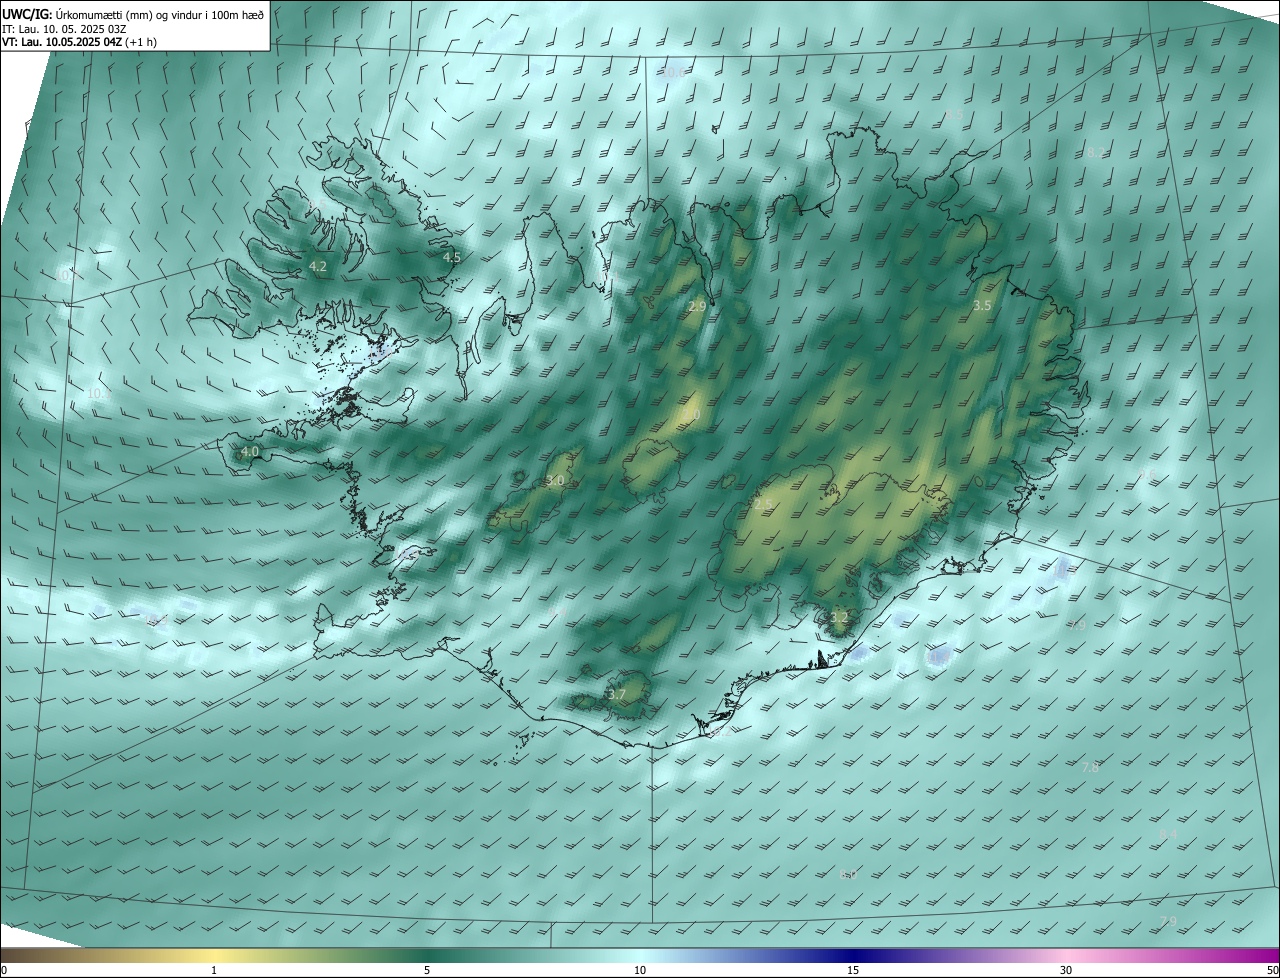This screenshot has height=978, width=1280.
Task: Click the 0 tick on the color scale
Action: tap(4, 970)
